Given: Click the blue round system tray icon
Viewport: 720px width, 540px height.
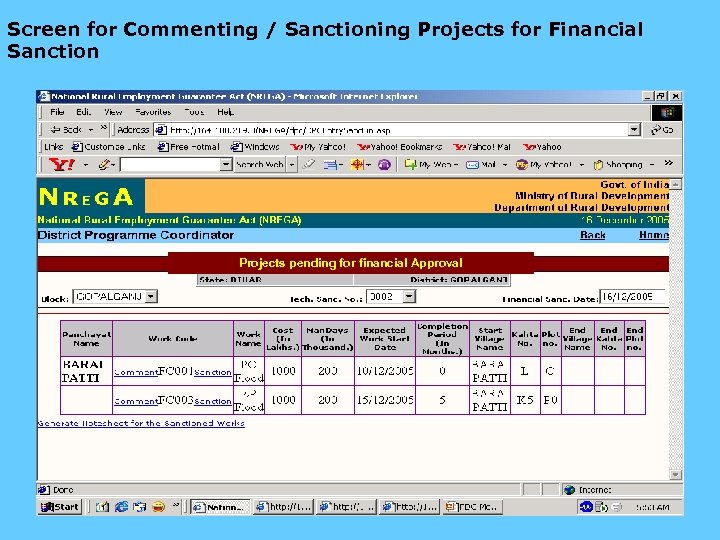Looking at the screenshot, I should click(586, 507).
